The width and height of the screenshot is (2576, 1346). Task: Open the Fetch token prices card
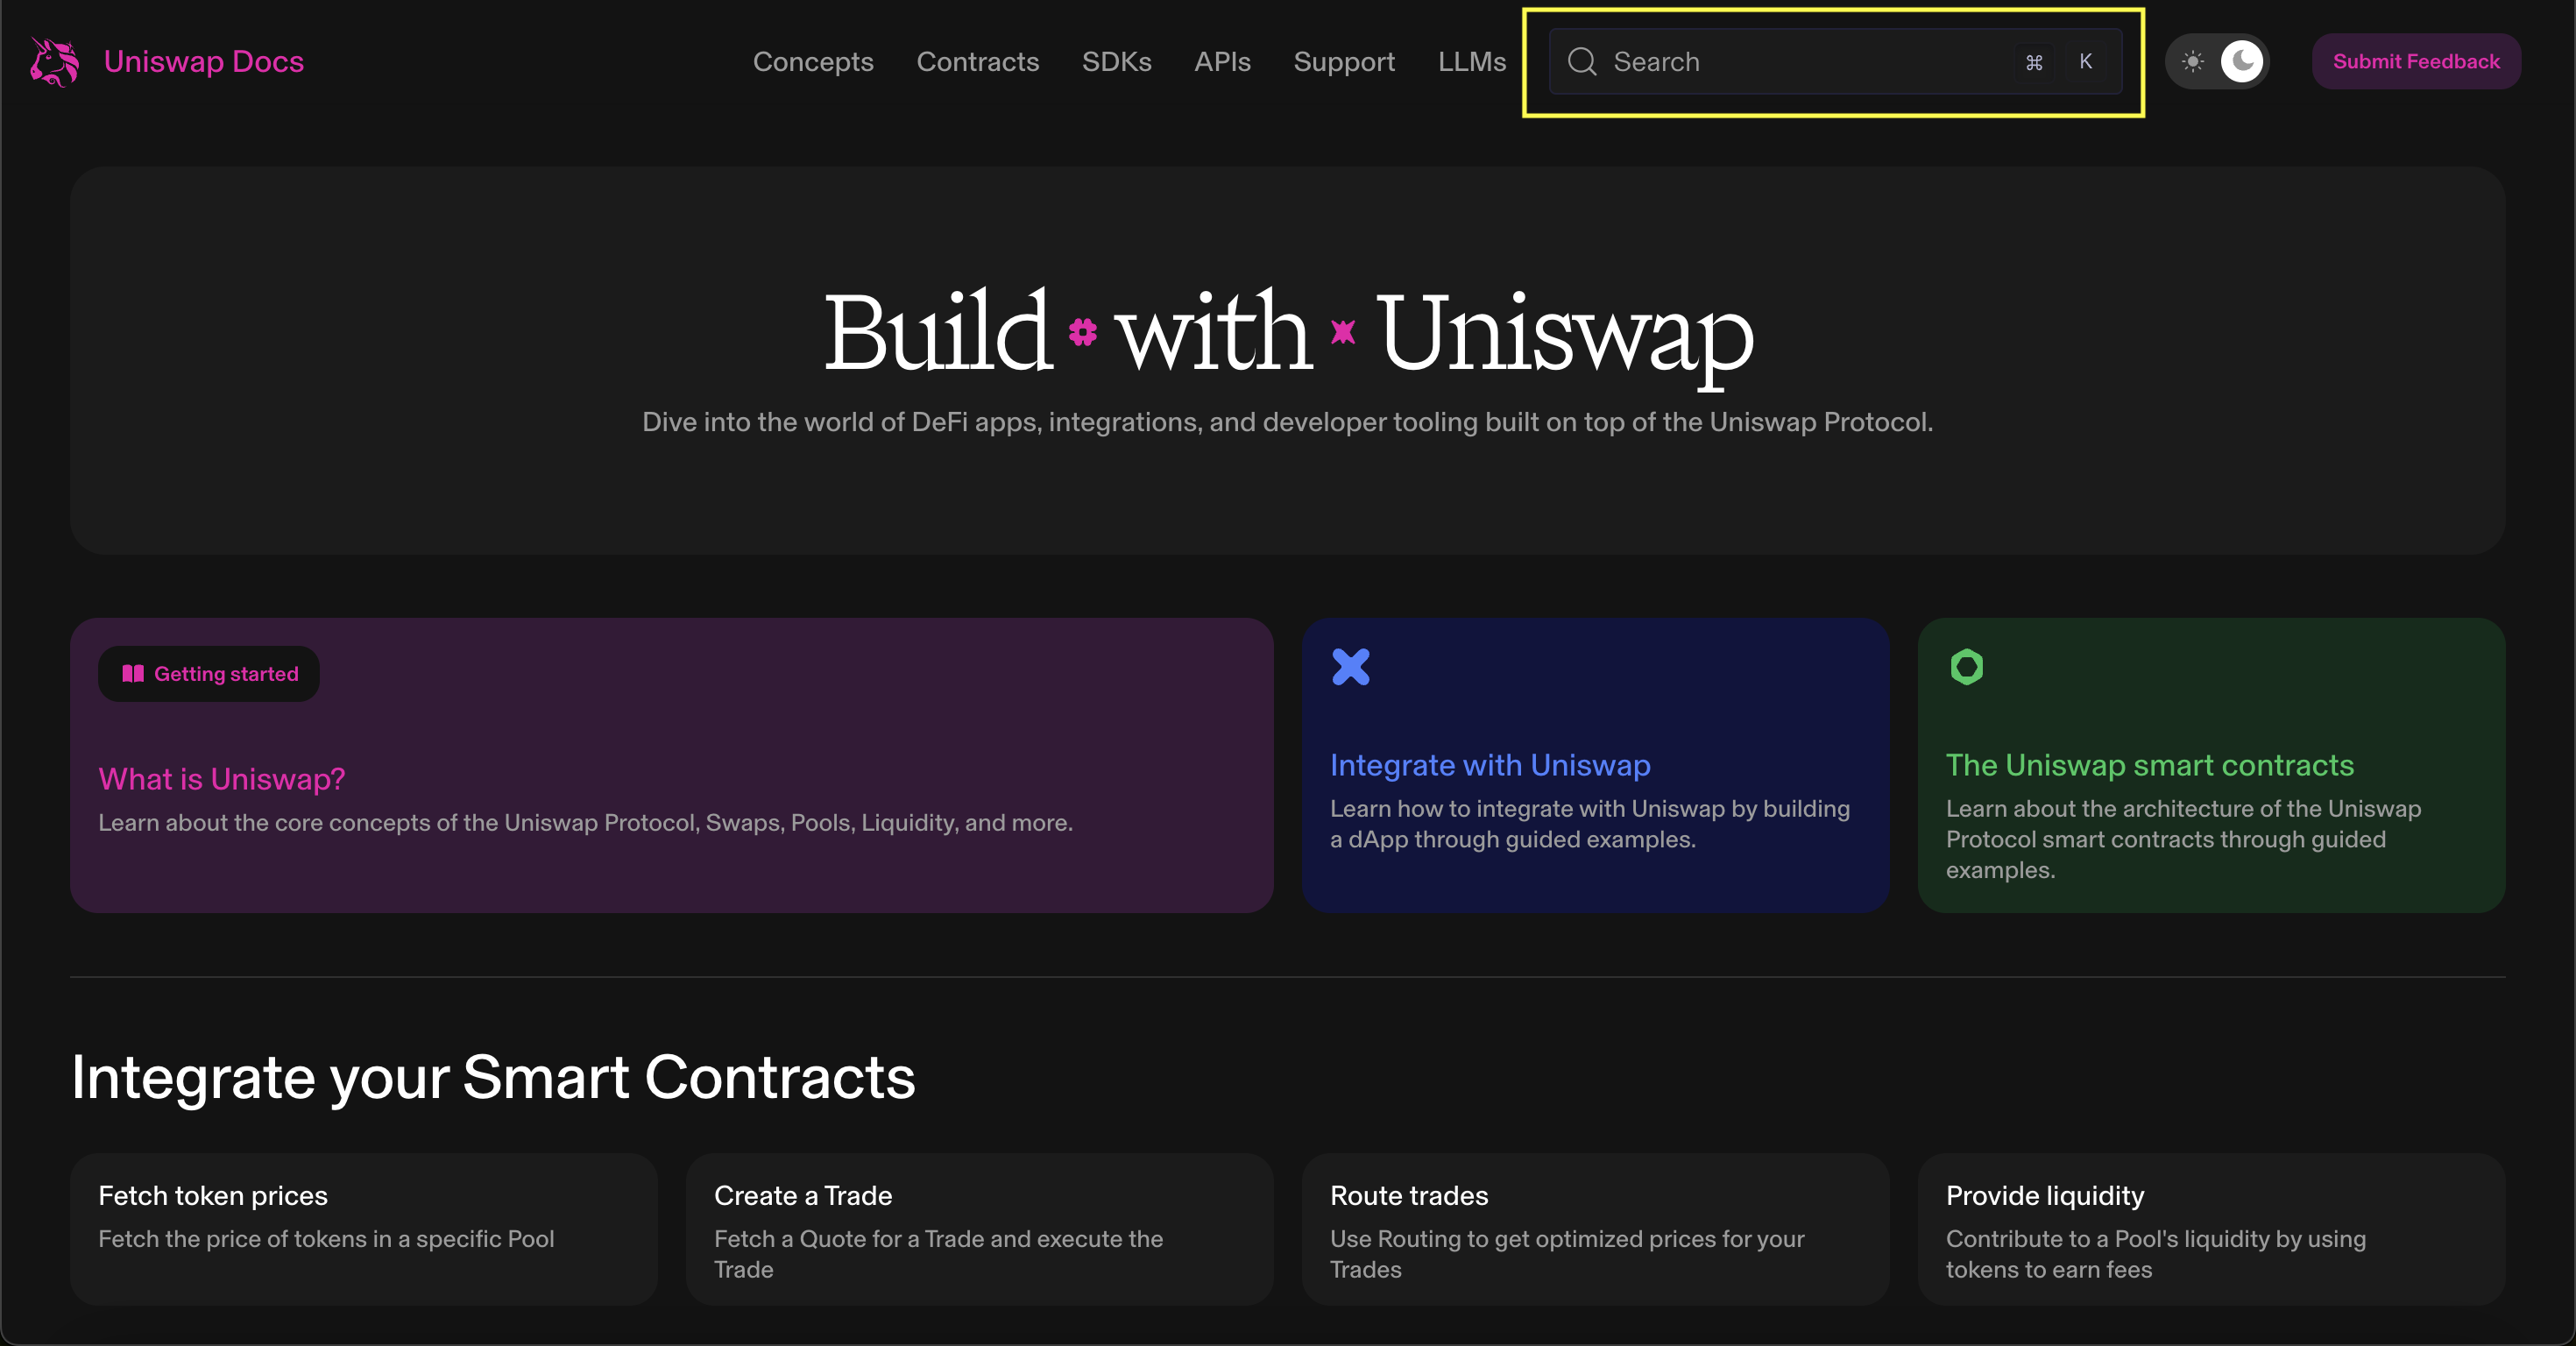click(x=363, y=1228)
